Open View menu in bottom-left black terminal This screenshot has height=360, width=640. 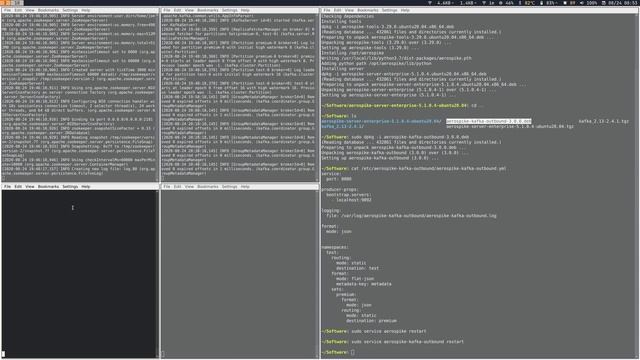tap(30, 187)
